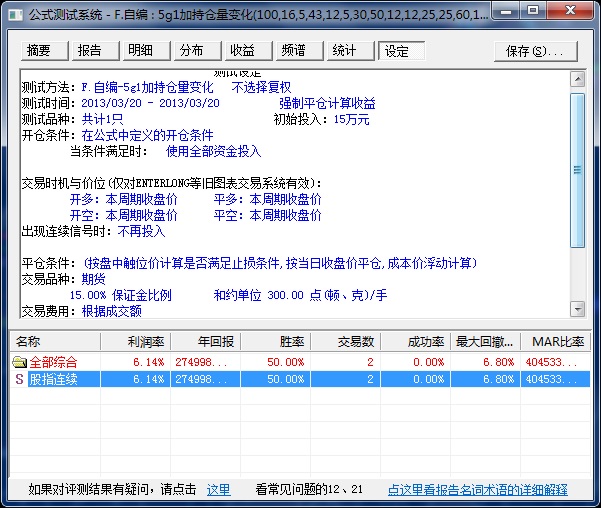Click the scrollbar up arrow

(577, 79)
